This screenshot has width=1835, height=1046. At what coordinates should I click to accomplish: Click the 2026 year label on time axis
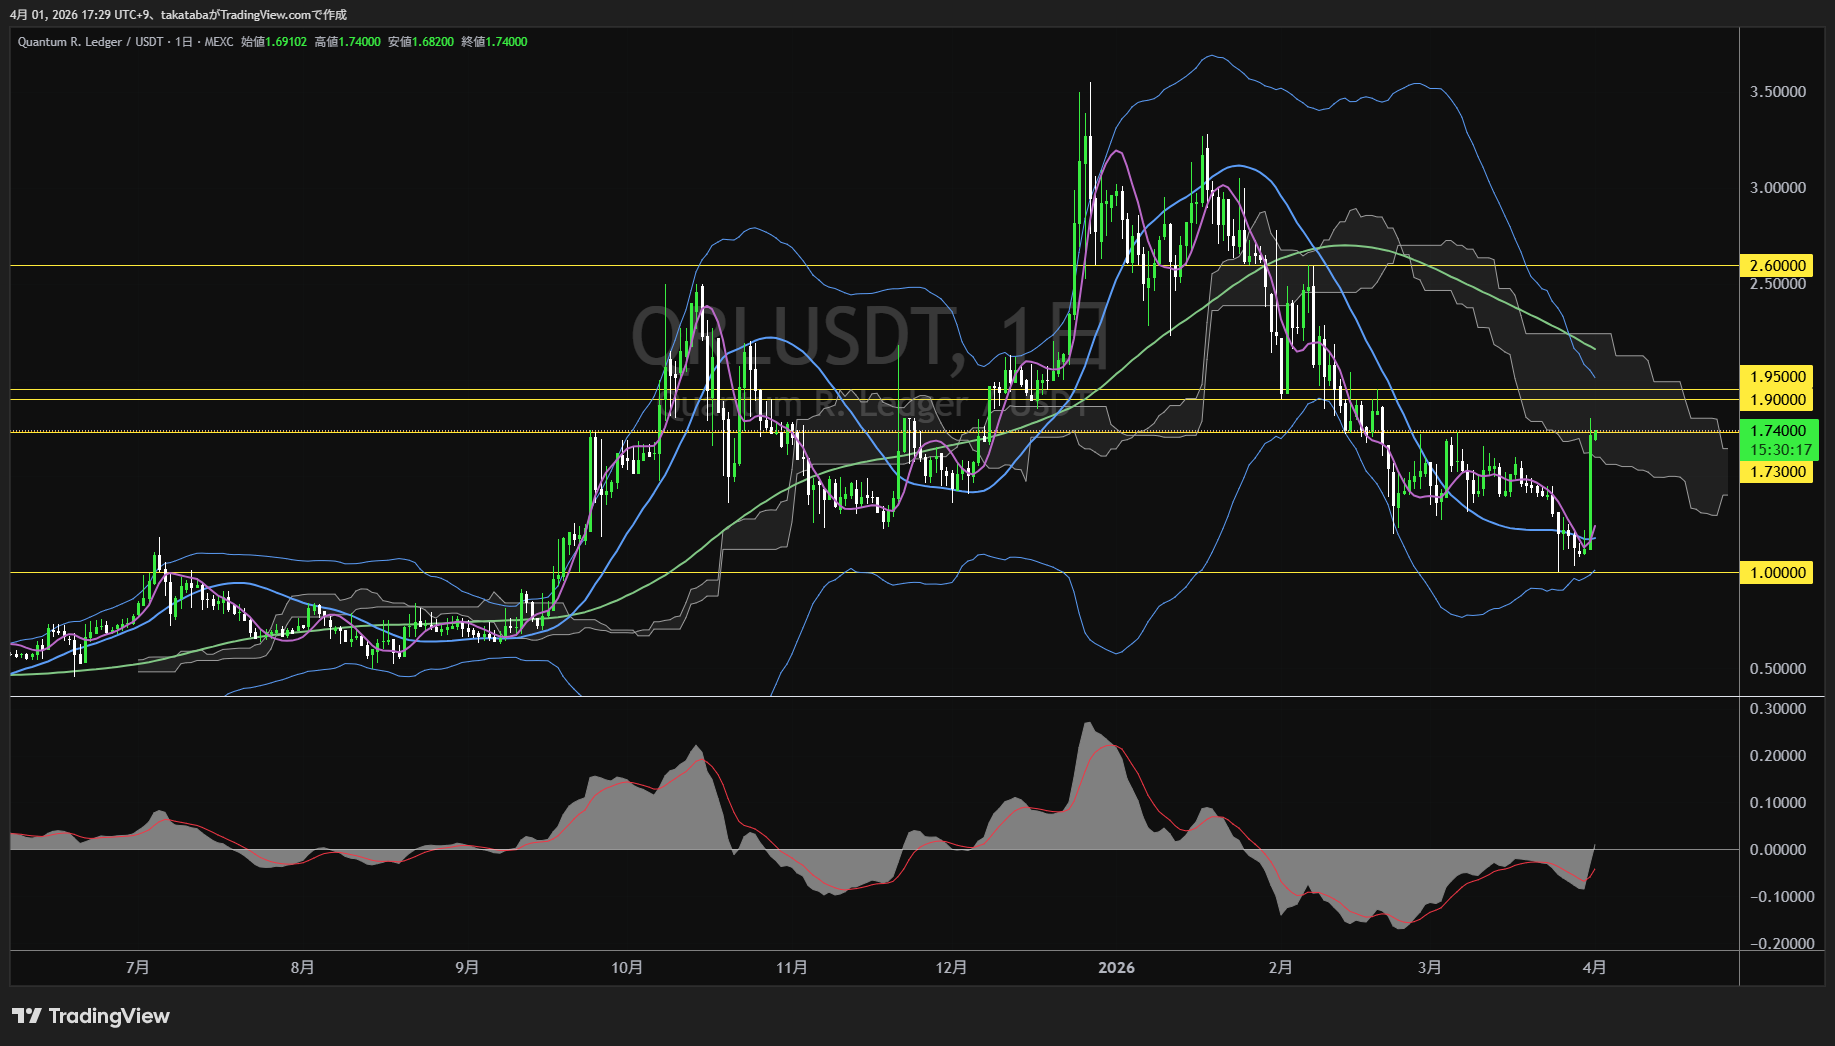pos(1116,968)
